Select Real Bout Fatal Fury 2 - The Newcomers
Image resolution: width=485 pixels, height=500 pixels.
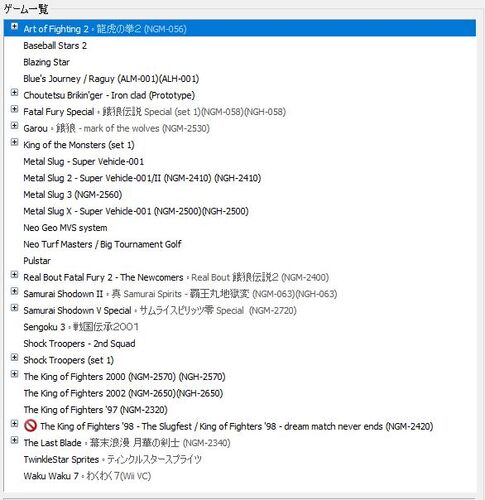click(x=176, y=277)
